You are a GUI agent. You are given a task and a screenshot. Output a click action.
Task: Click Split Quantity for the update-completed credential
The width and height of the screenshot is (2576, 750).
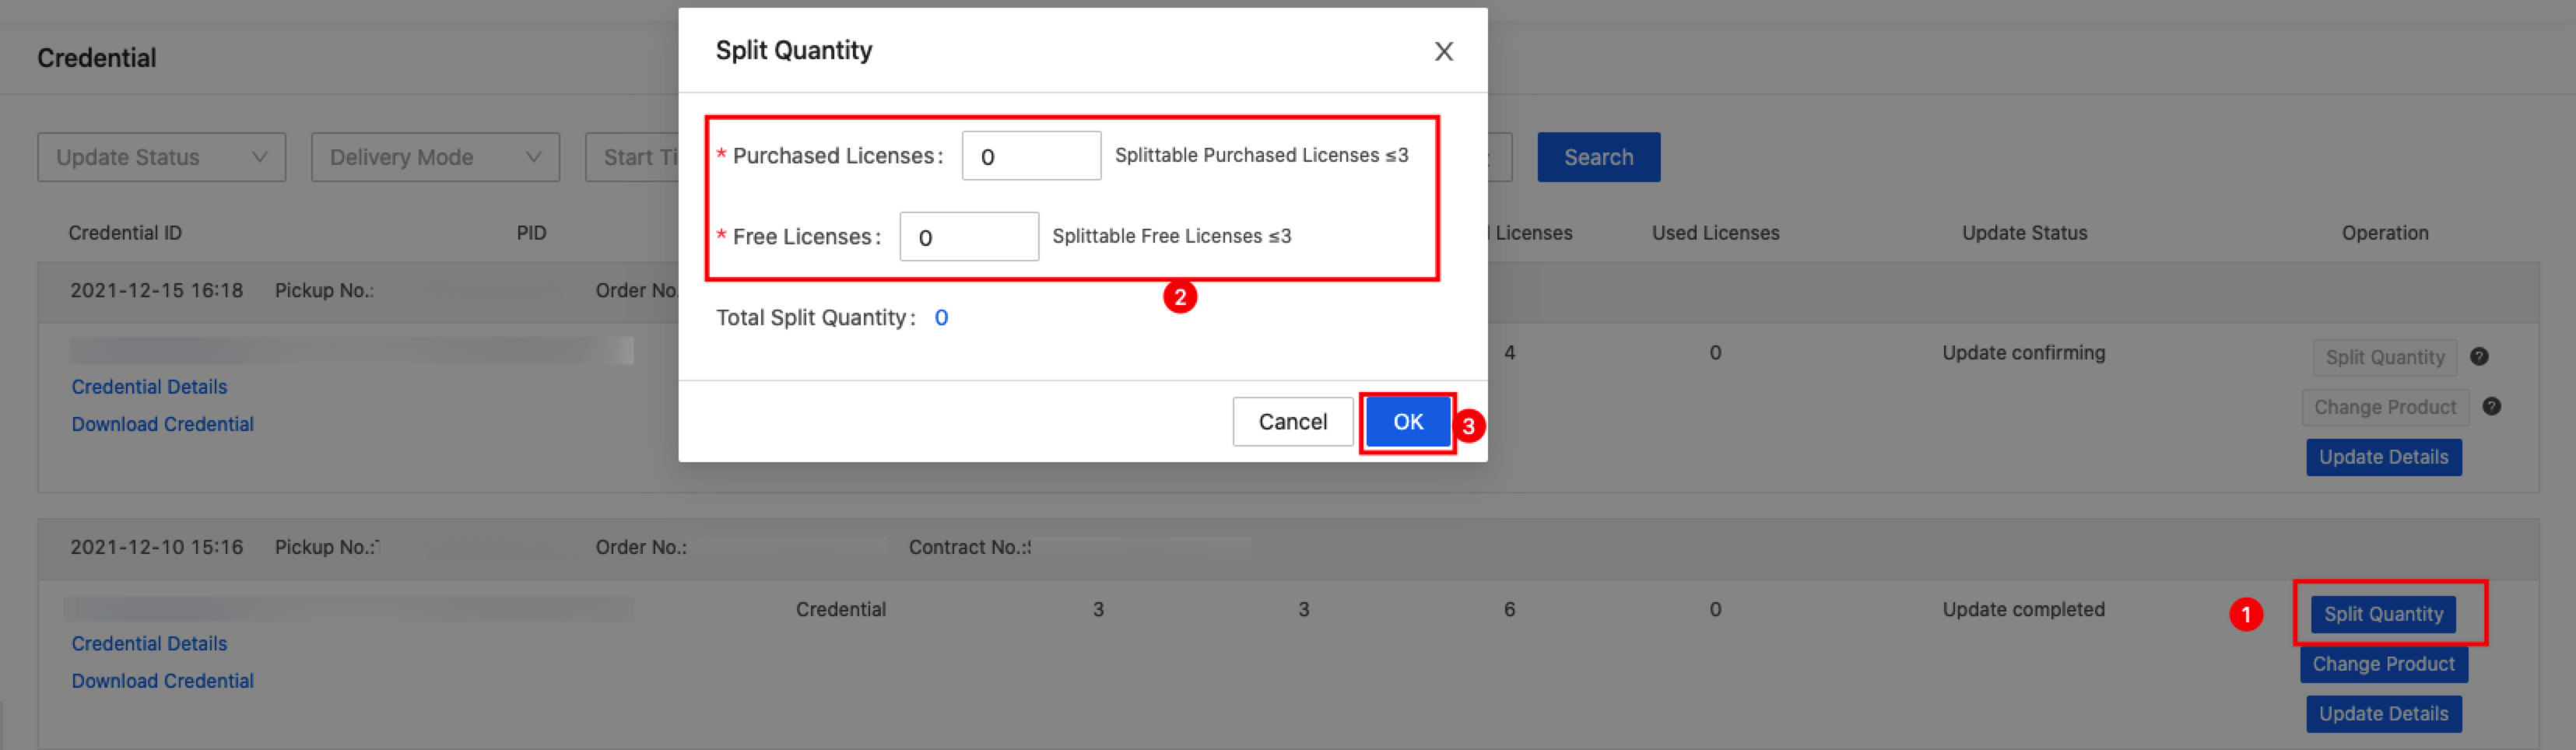point(2383,614)
